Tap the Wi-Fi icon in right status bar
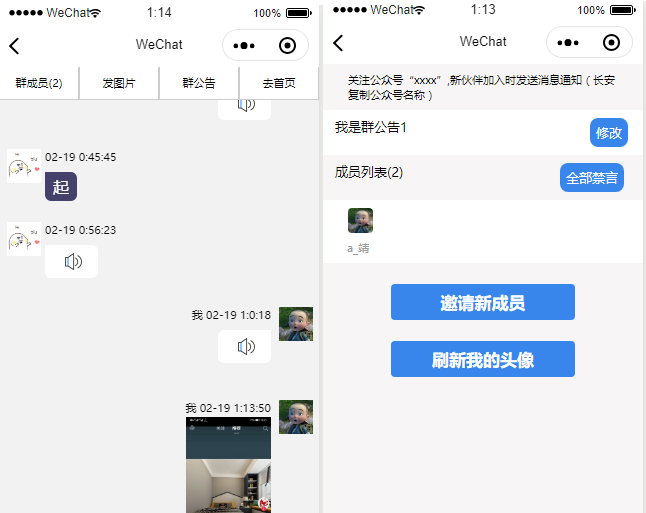Image resolution: width=646 pixels, height=513 pixels. [x=419, y=10]
